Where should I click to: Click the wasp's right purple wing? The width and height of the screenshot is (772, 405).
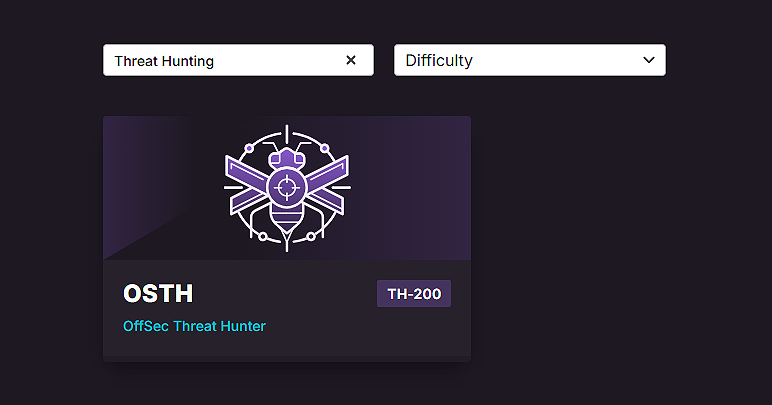[x=327, y=183]
